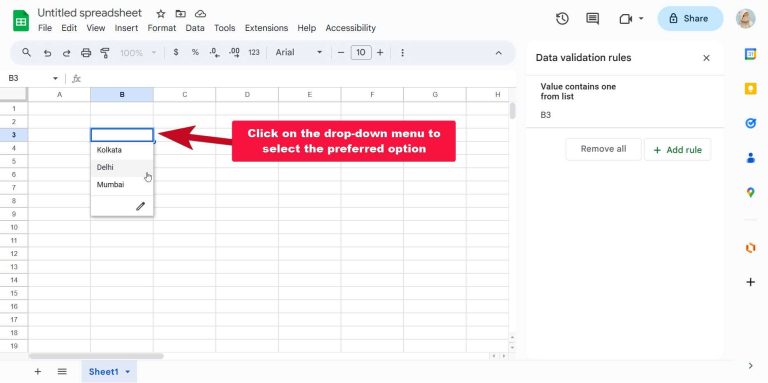Close the Data validation rules panel

(x=706, y=58)
